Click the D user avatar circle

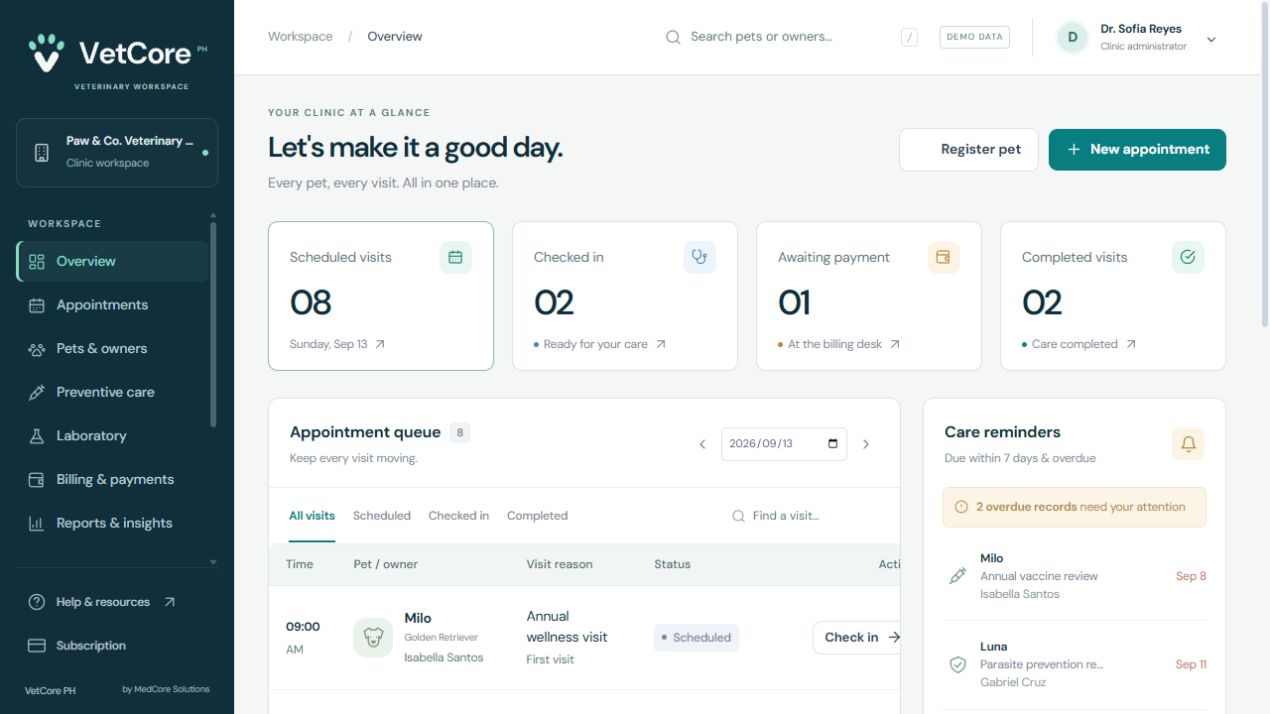click(1073, 37)
